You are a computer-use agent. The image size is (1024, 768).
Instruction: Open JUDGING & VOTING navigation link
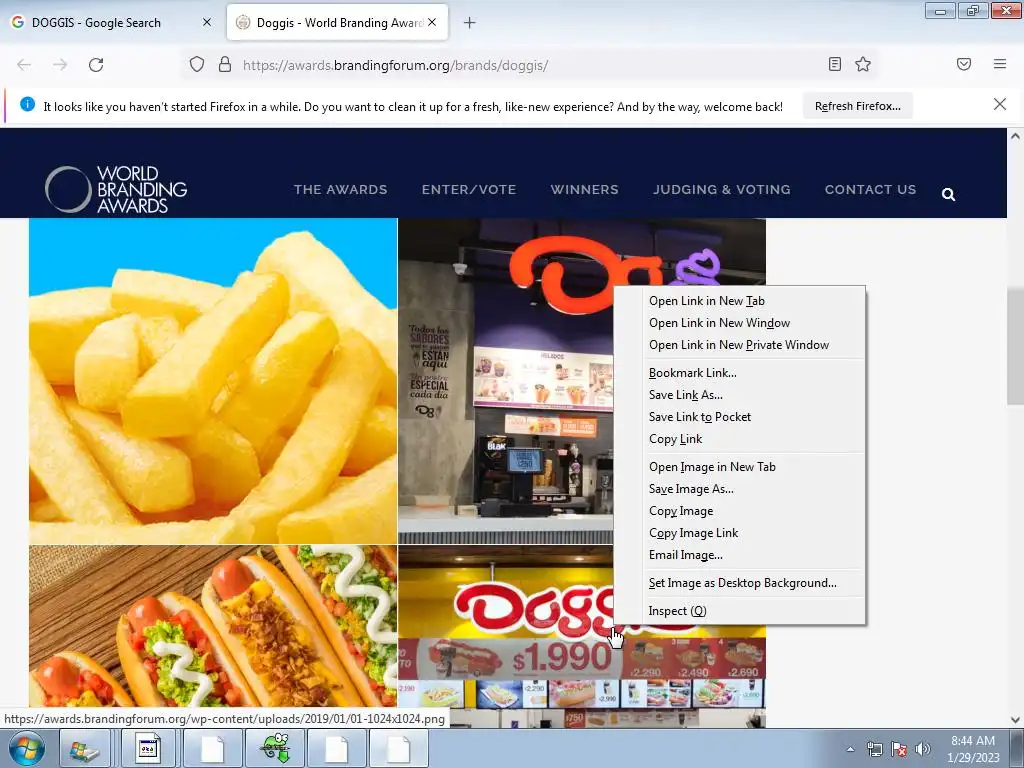(722, 189)
